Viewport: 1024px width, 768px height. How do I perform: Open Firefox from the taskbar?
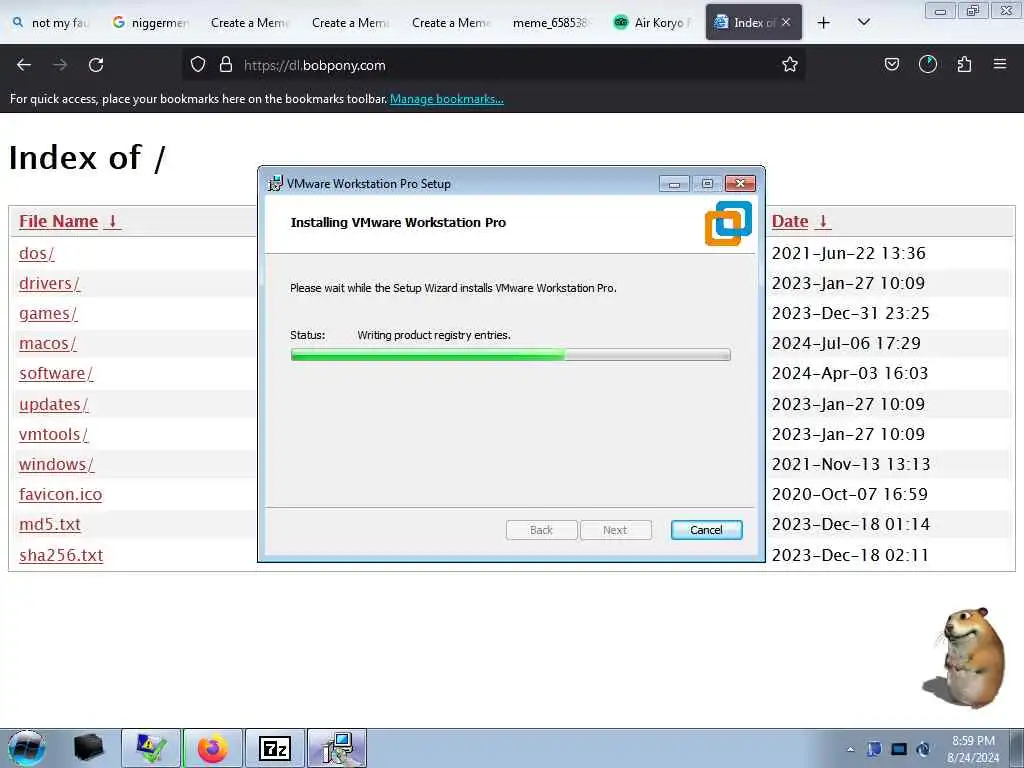click(x=213, y=748)
